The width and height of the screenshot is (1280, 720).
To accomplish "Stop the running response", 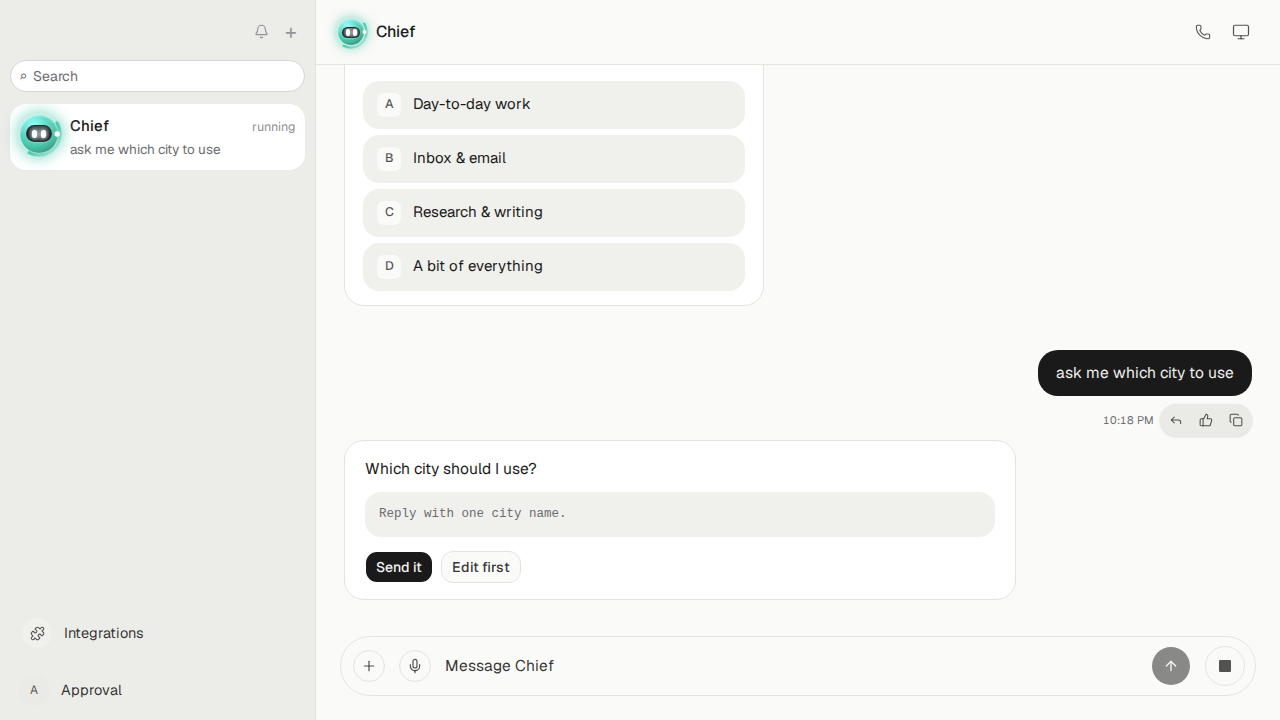I will [1225, 666].
